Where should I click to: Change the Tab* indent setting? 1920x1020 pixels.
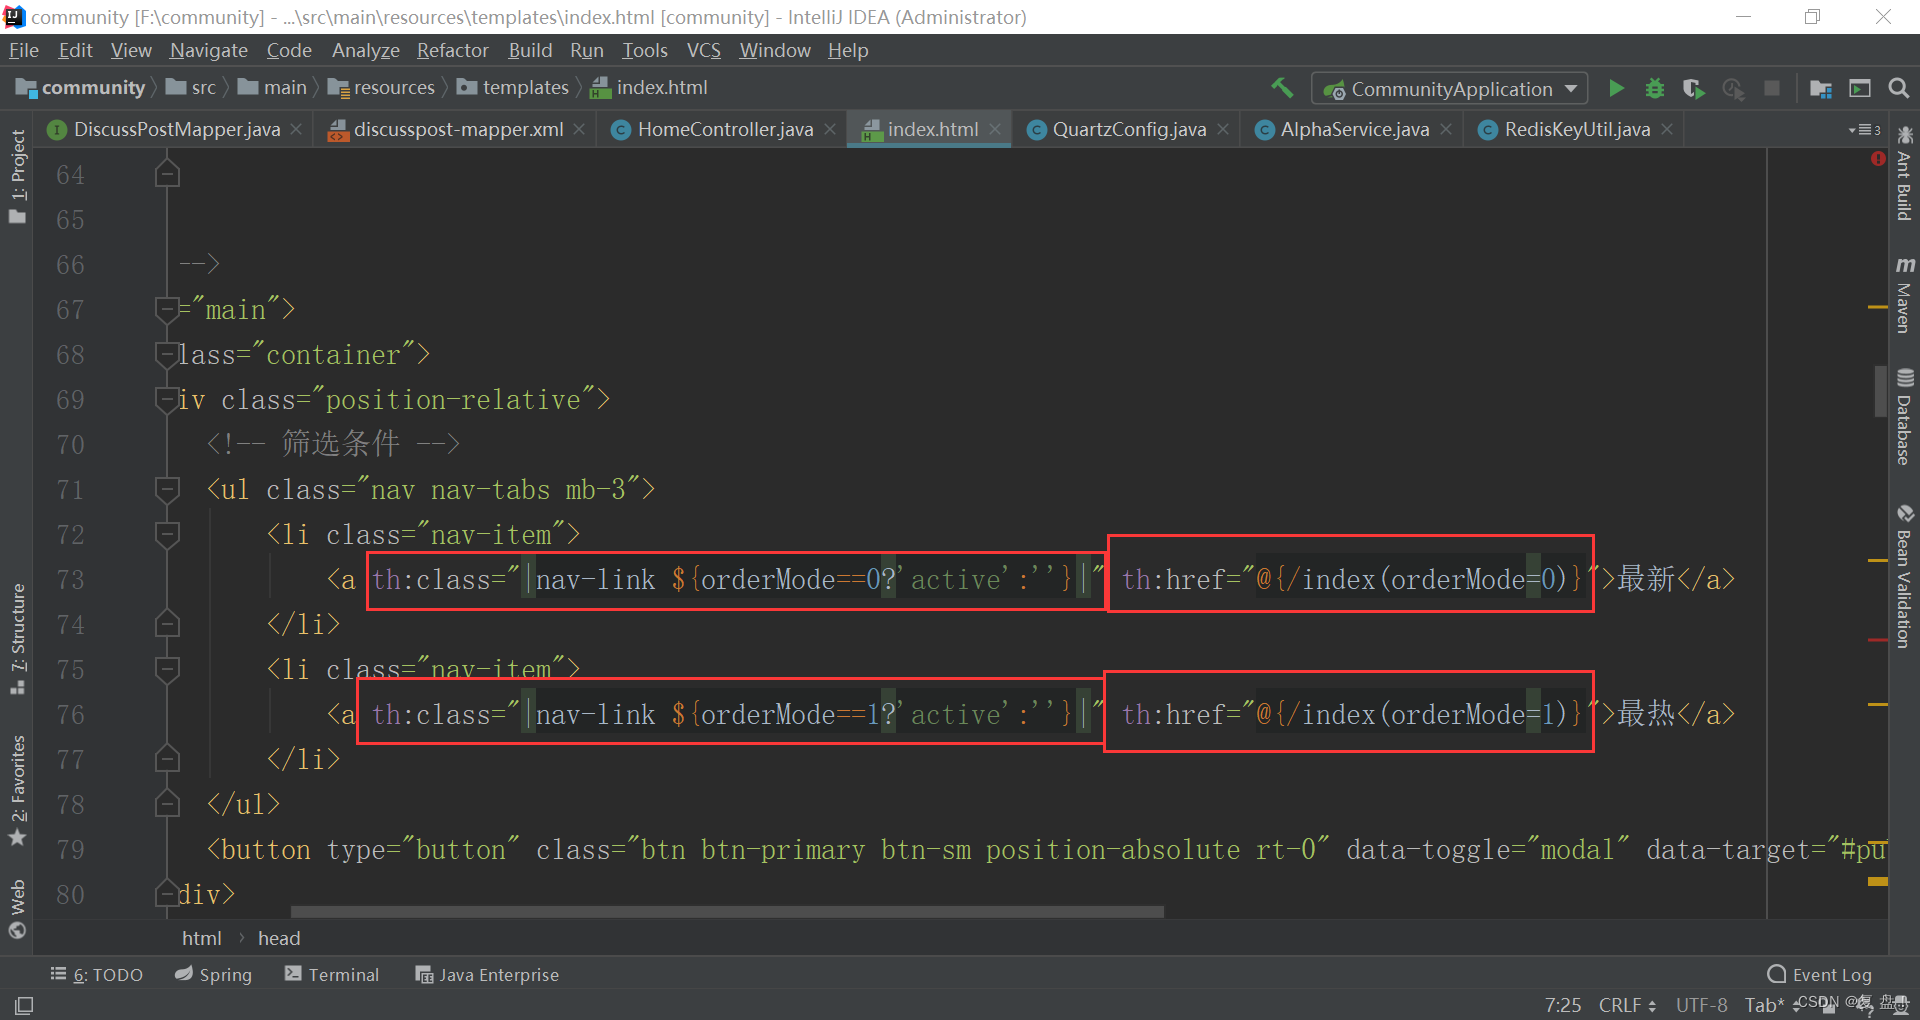pyautogui.click(x=1765, y=1005)
